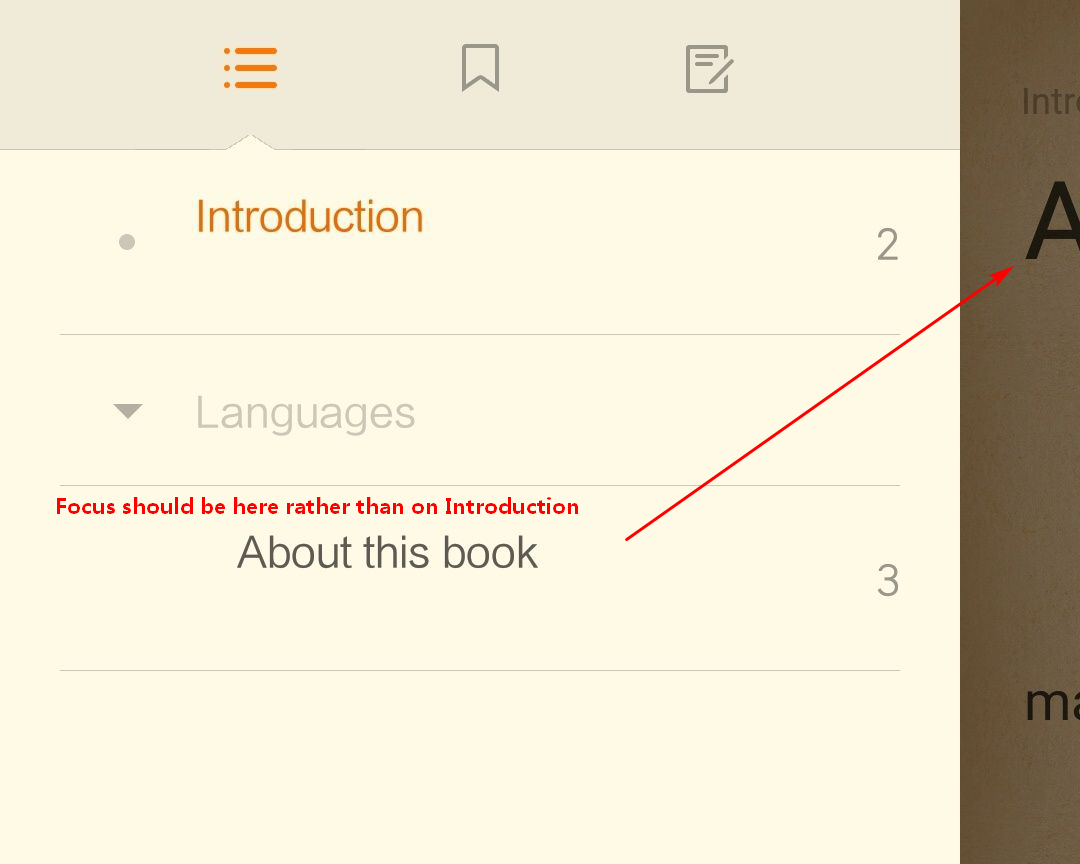Click the pencil-on-page notes icon
This screenshot has width=1080, height=864.
(x=706, y=68)
